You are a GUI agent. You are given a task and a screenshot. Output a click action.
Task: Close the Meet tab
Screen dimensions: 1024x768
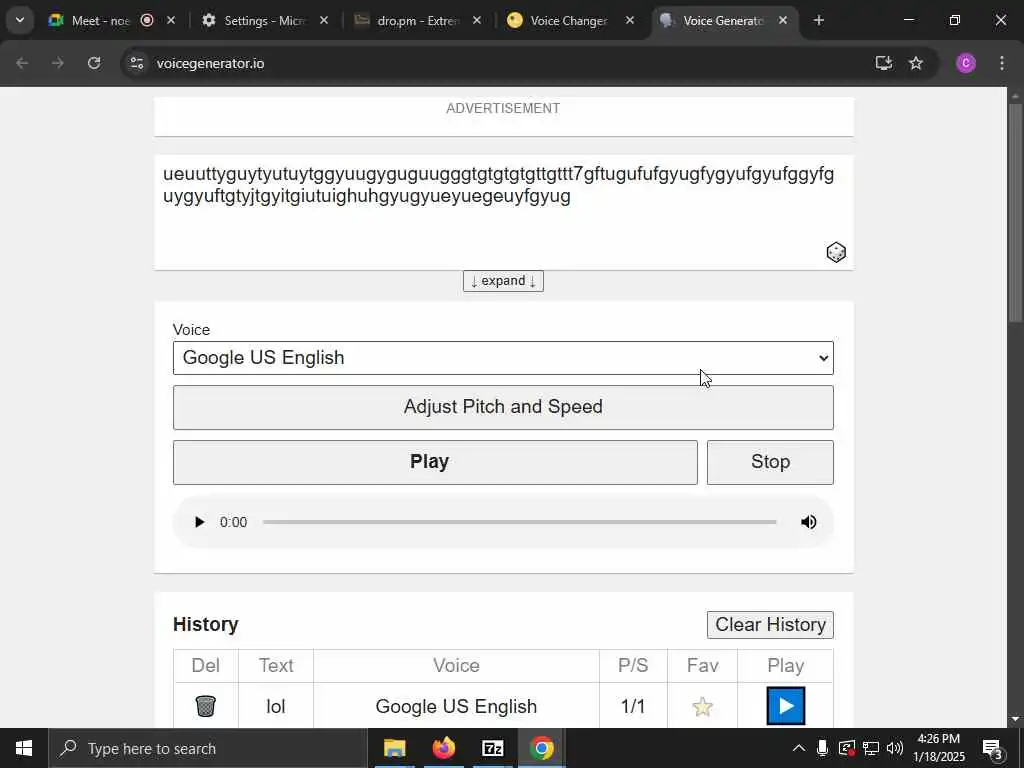[x=171, y=21]
